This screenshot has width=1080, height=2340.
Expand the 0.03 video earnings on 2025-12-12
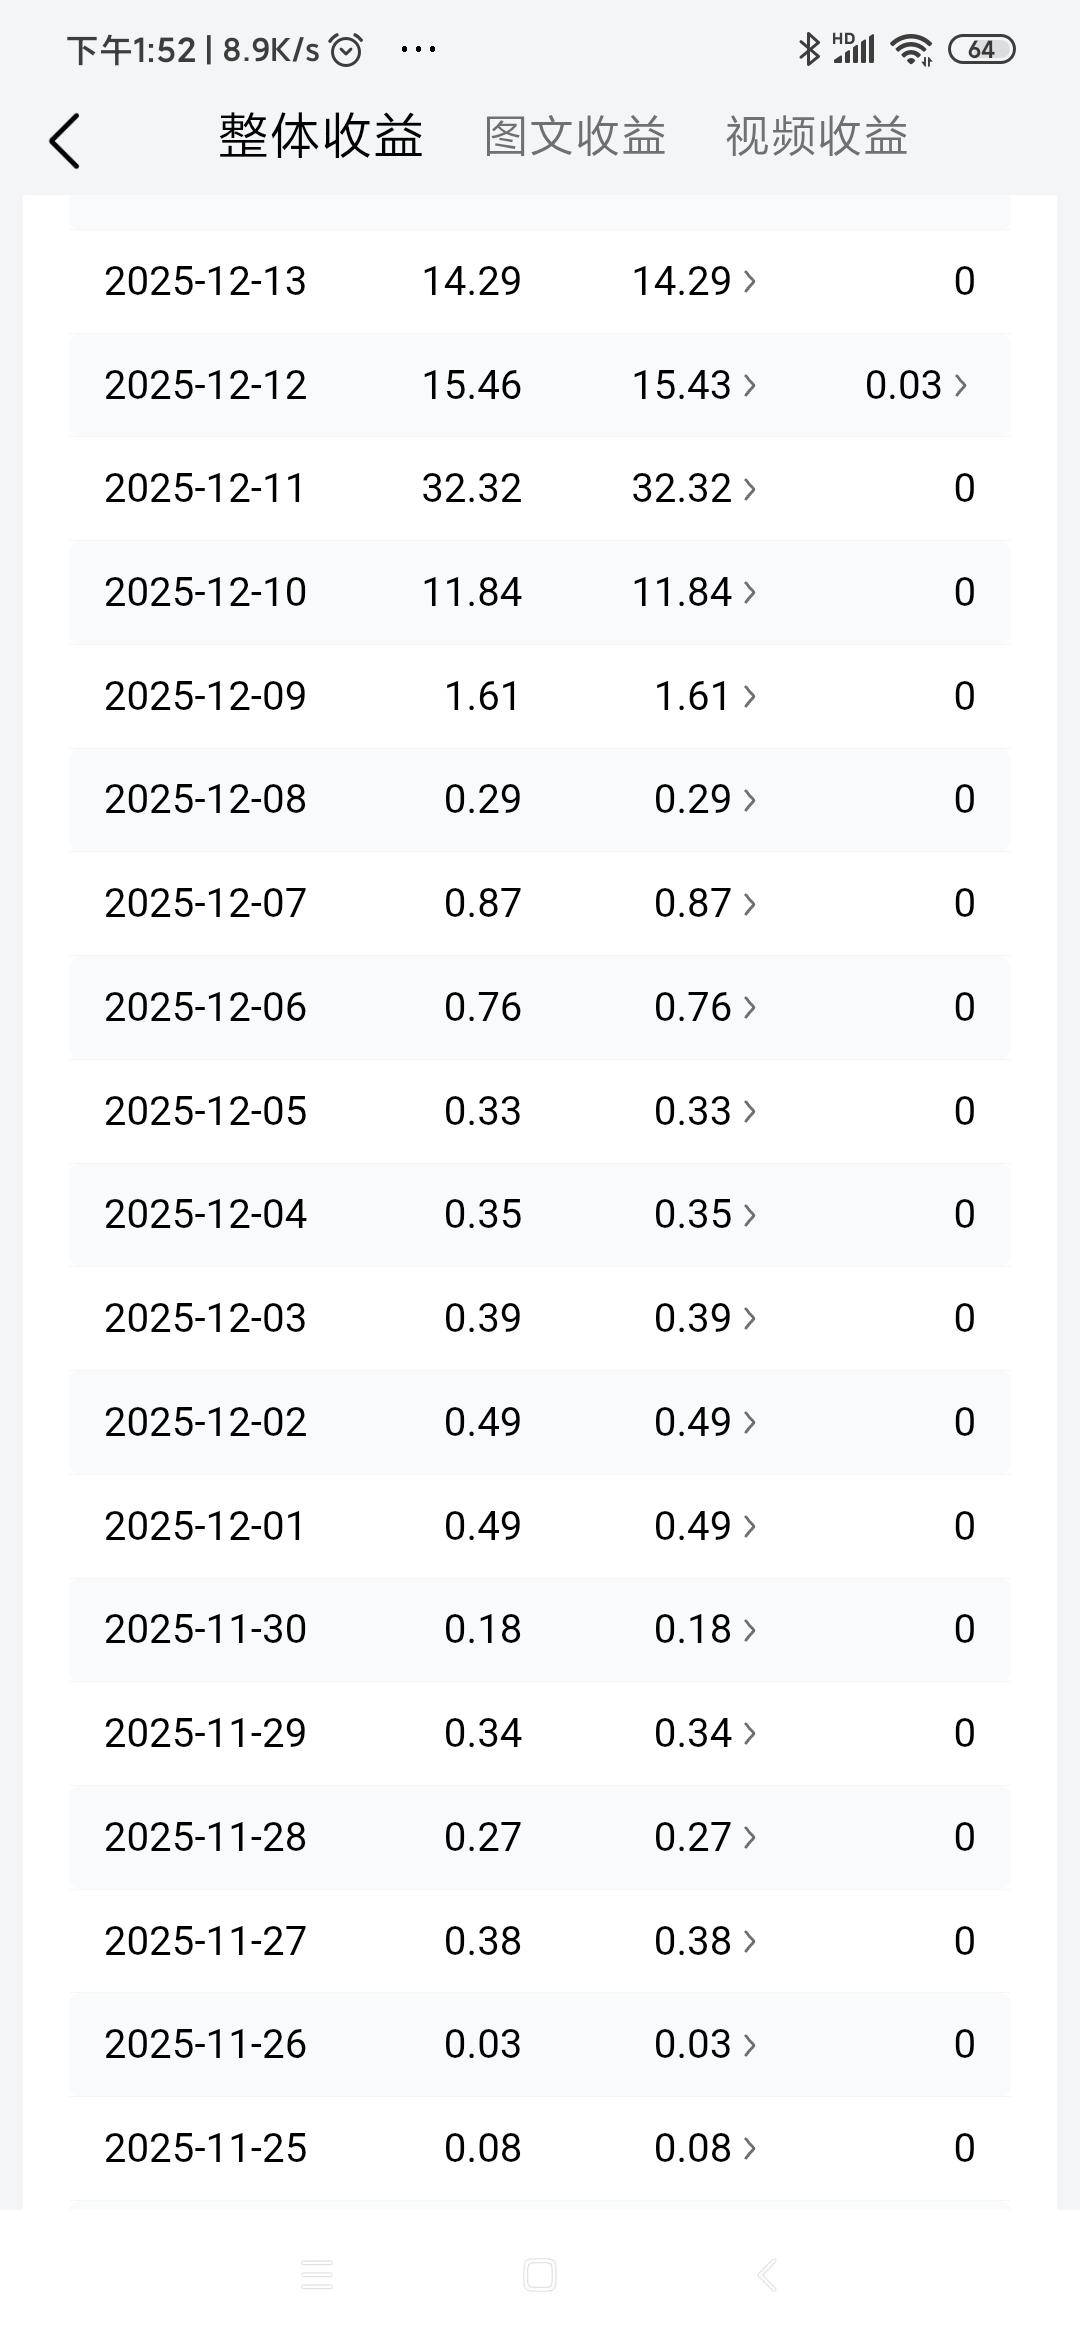tap(916, 385)
